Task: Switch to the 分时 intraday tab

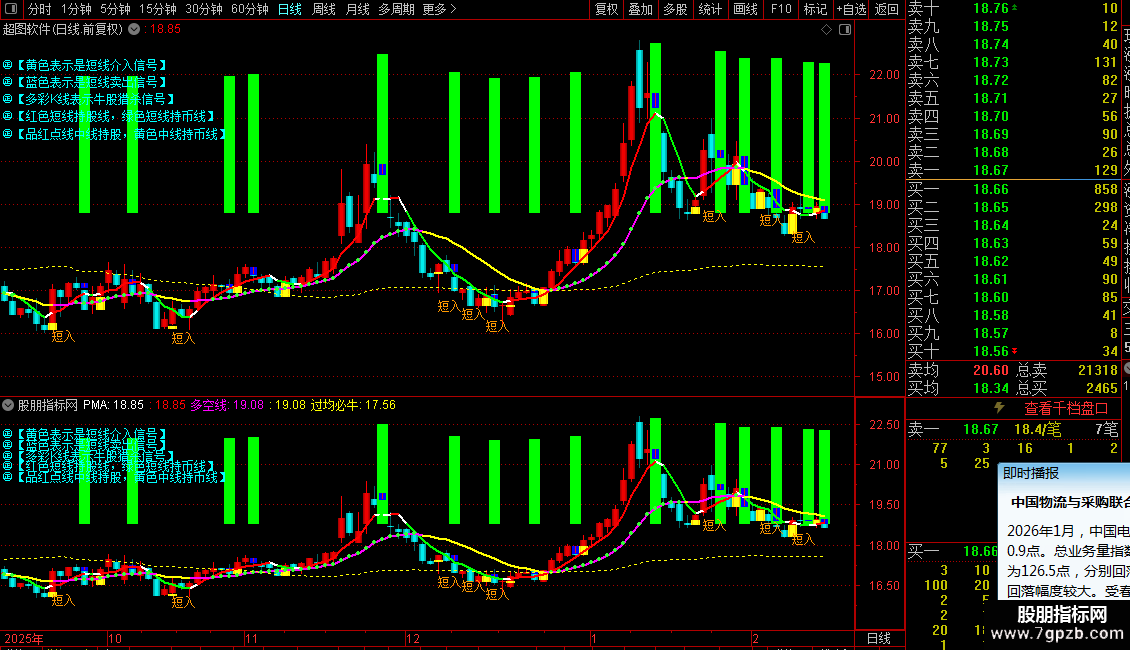Action: [40, 9]
